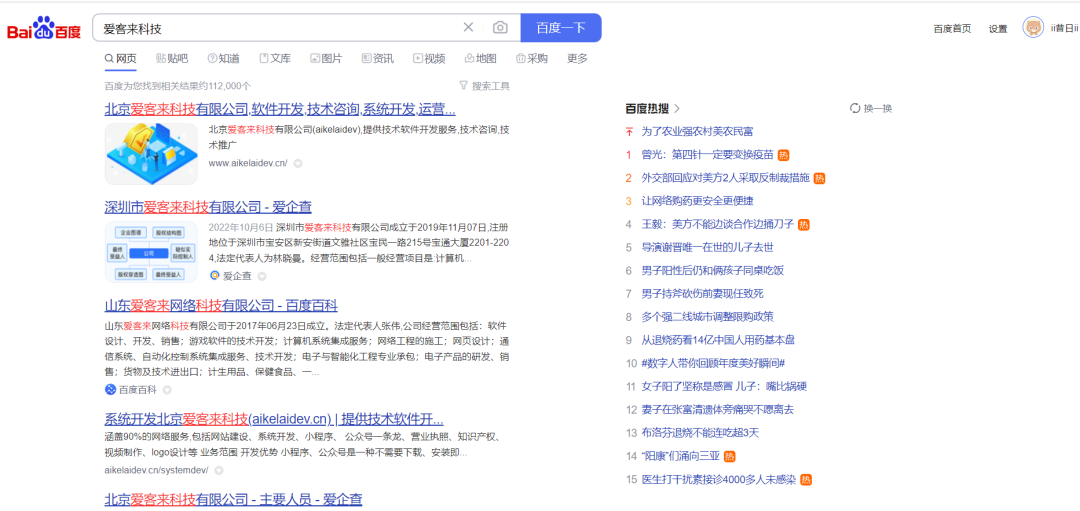The width and height of the screenshot is (1080, 511).
Task: Click 爱企查 source under Shenzhen result
Action: click(x=231, y=276)
